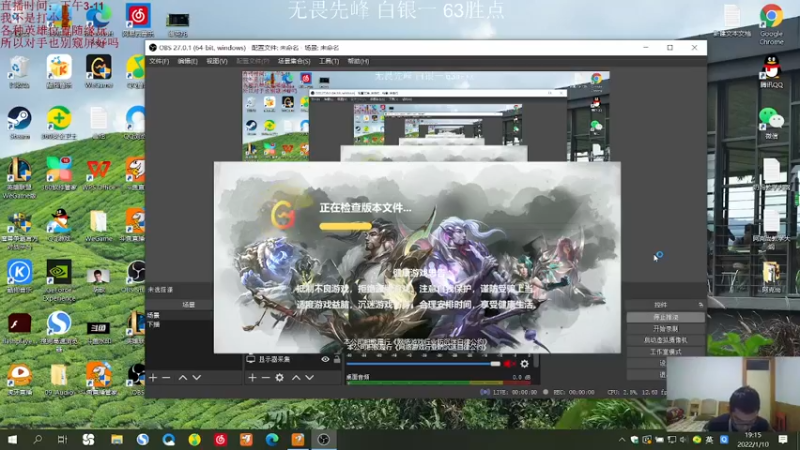This screenshot has height=450, width=800.
Task: Click taskbar search magnifier
Action: coord(37,439)
